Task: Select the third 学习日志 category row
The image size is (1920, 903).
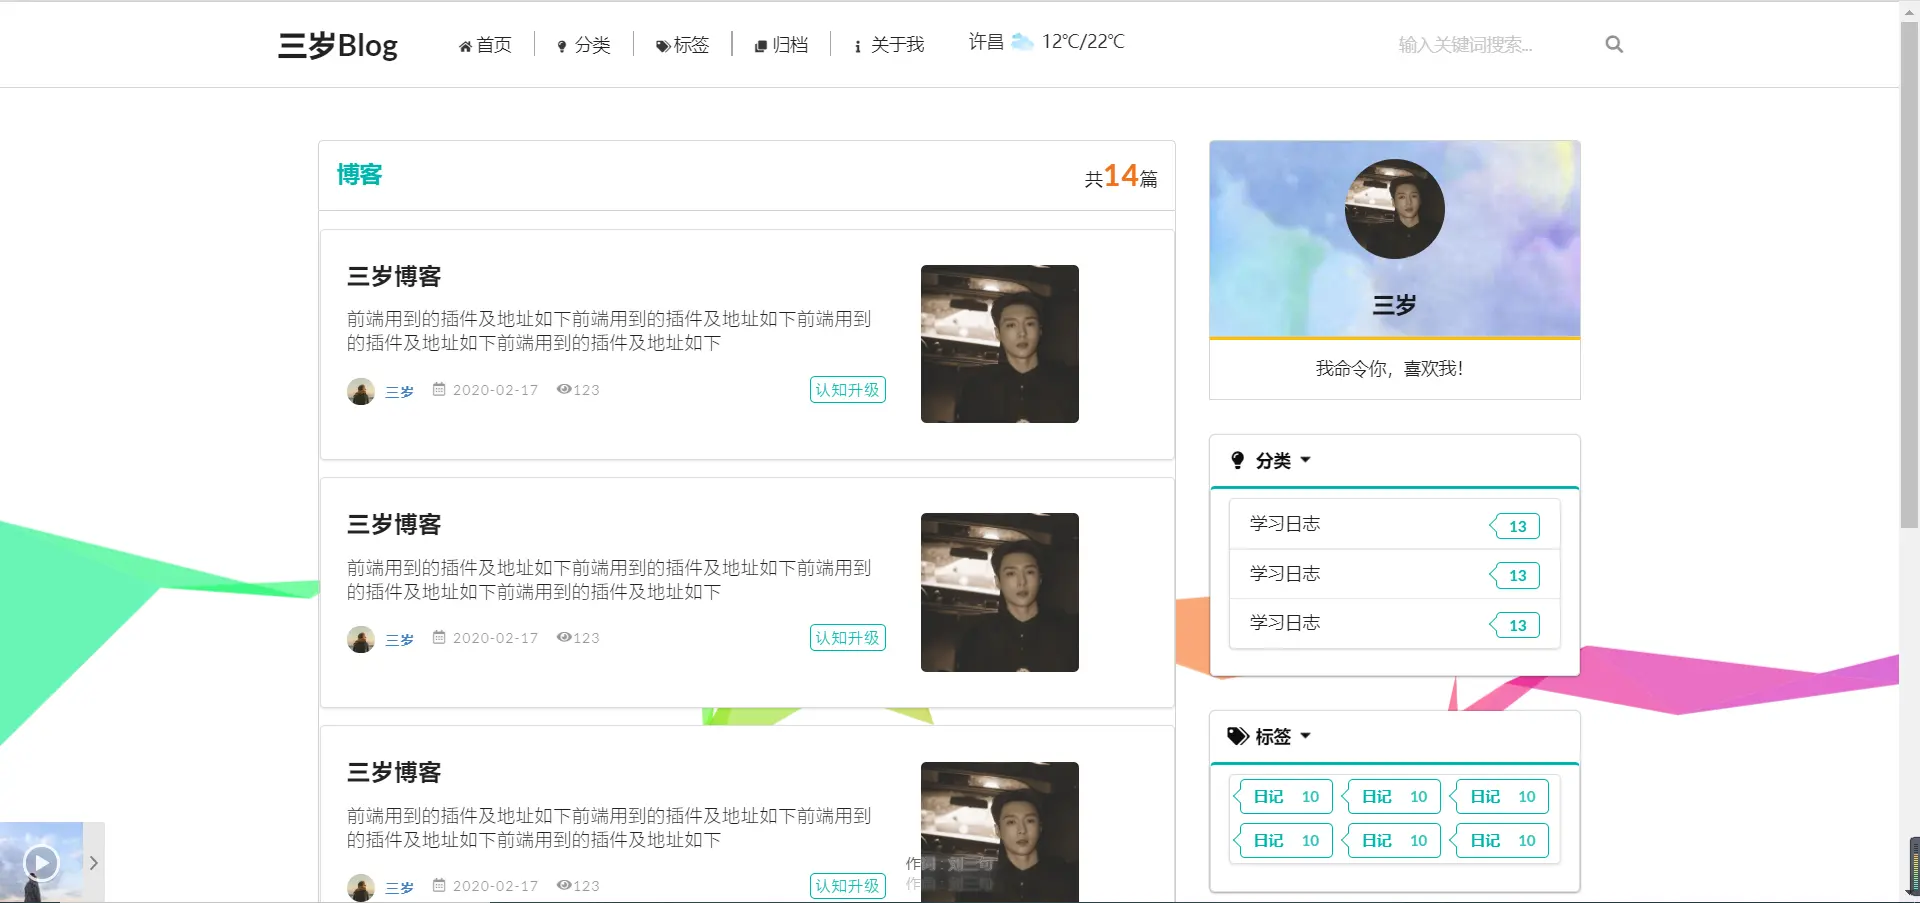Action: 1394,623
